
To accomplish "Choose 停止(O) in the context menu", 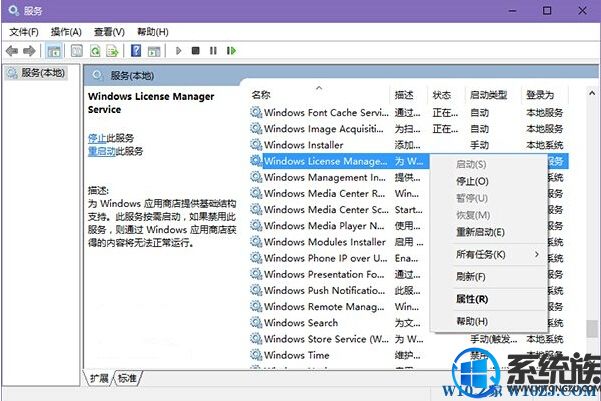I will (488, 181).
